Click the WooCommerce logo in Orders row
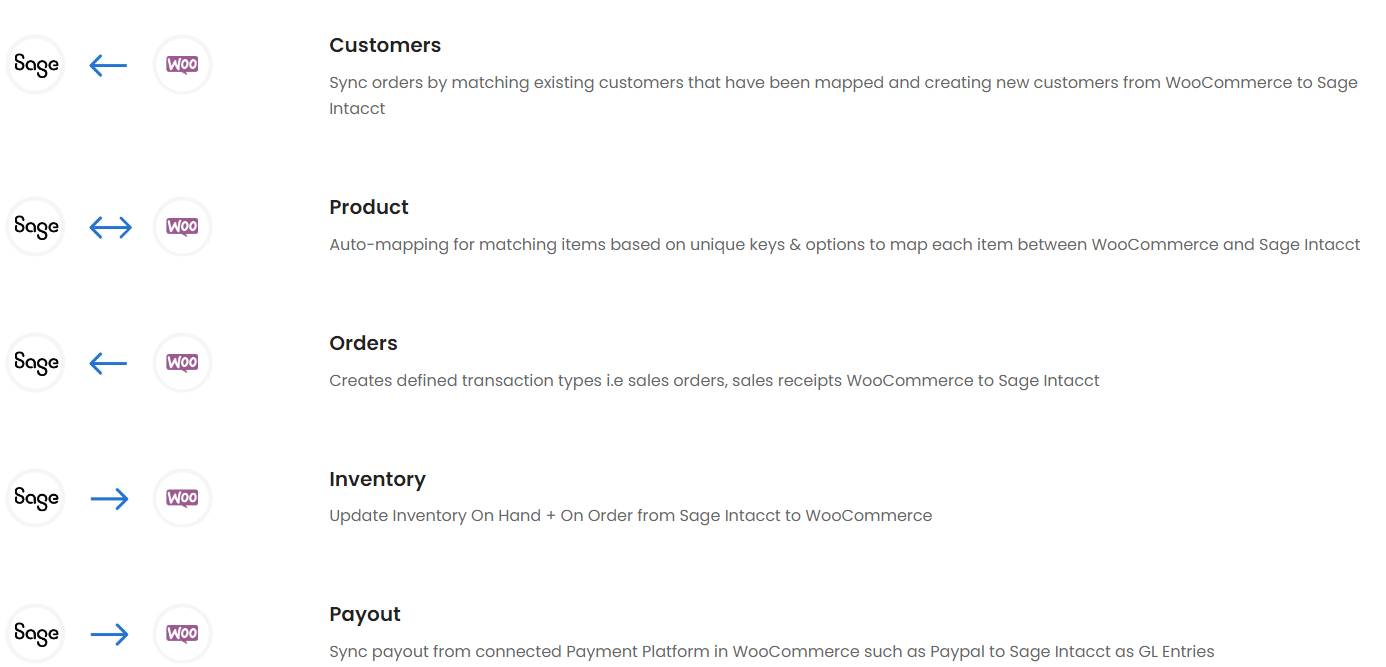 tap(182, 362)
